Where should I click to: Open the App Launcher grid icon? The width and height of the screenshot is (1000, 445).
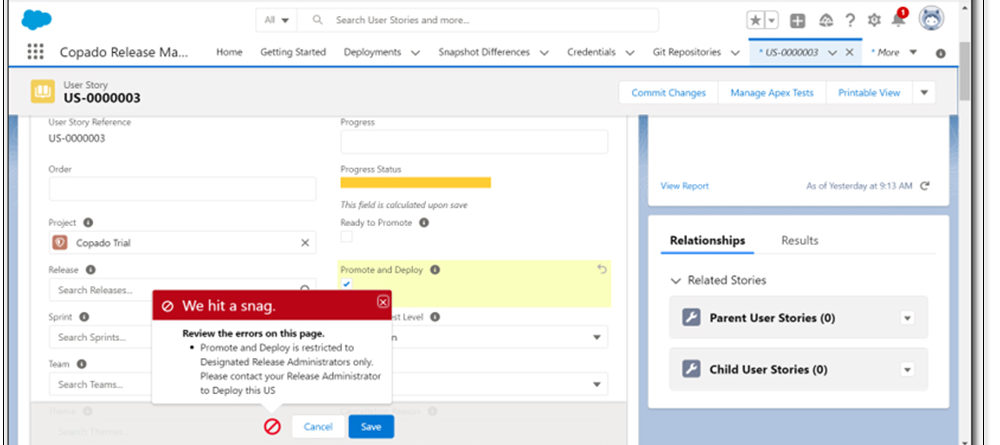[36, 52]
